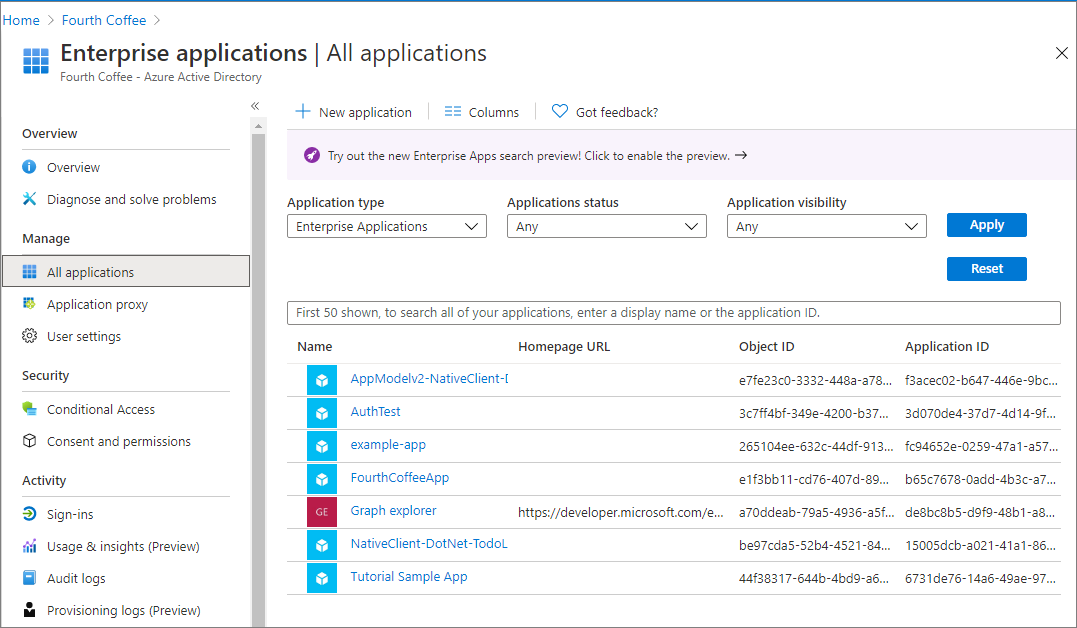This screenshot has height=628, width=1077.
Task: Click the application search input field
Action: click(x=673, y=312)
